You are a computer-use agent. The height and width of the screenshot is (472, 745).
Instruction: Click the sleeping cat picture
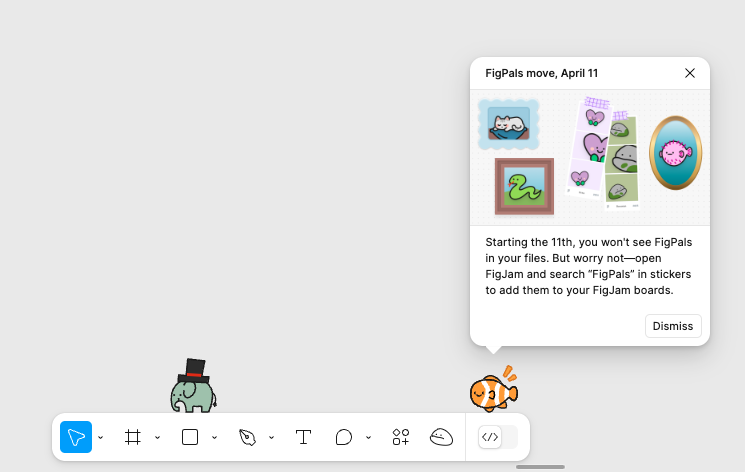(508, 124)
